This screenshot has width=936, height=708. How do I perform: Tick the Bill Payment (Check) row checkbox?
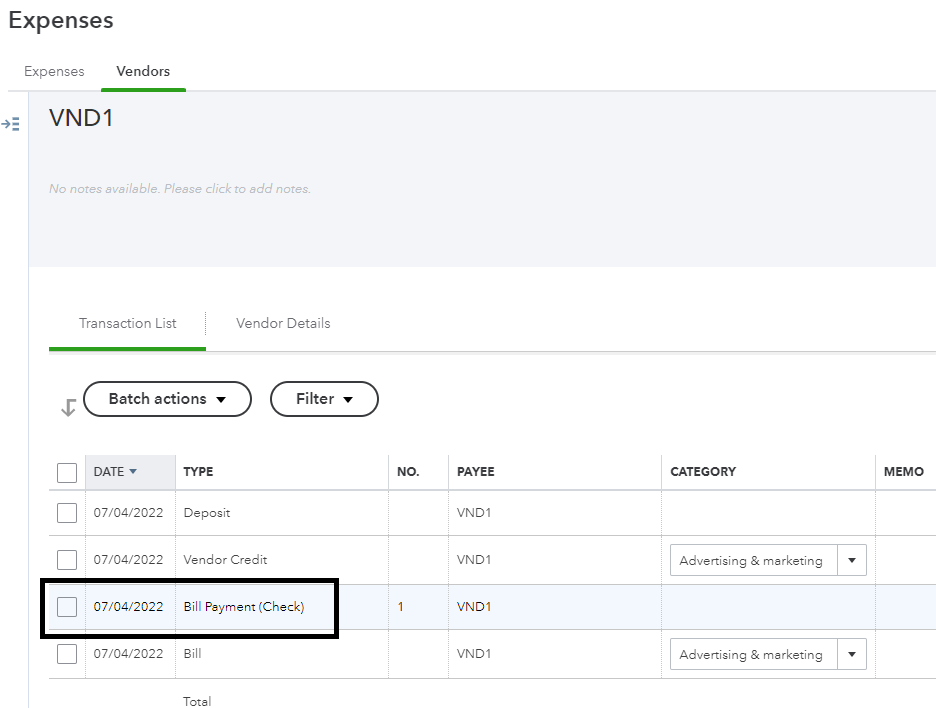click(x=67, y=607)
